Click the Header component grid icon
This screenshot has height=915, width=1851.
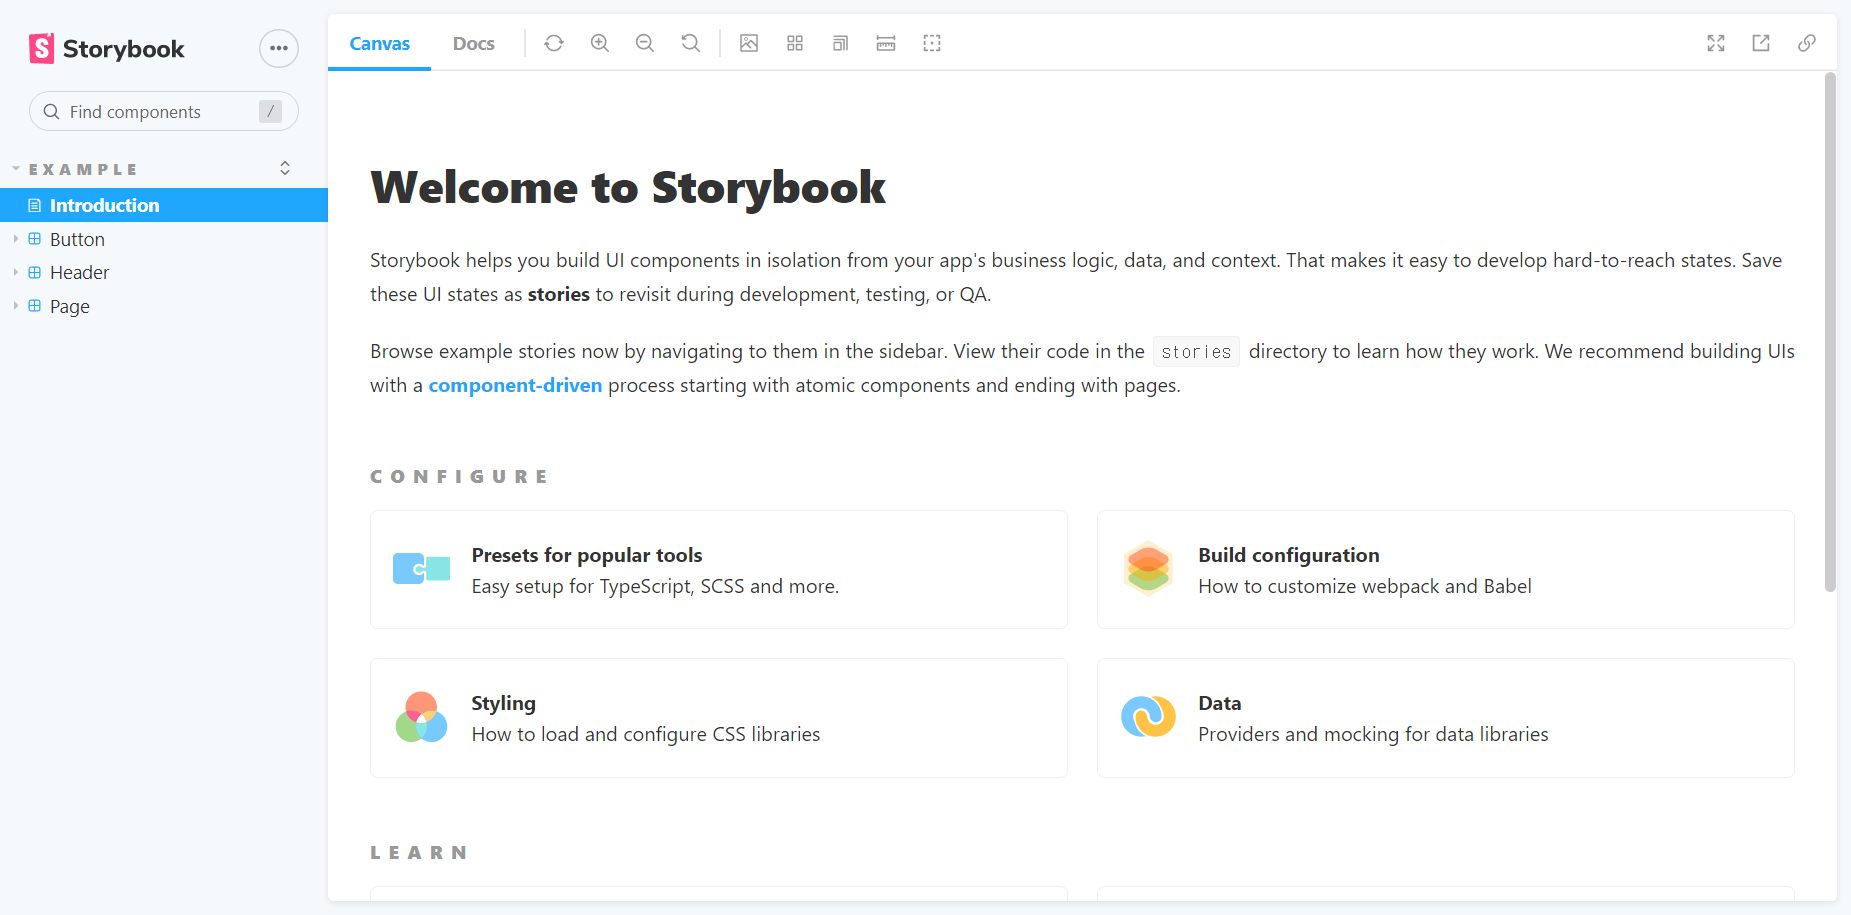[x=35, y=272]
